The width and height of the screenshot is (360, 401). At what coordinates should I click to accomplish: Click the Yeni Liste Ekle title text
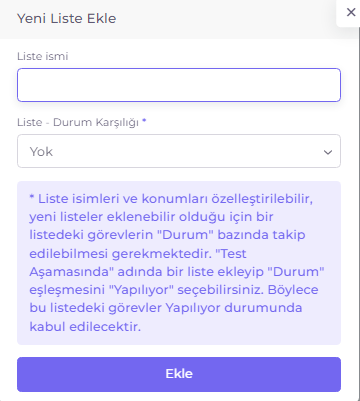[x=67, y=18]
